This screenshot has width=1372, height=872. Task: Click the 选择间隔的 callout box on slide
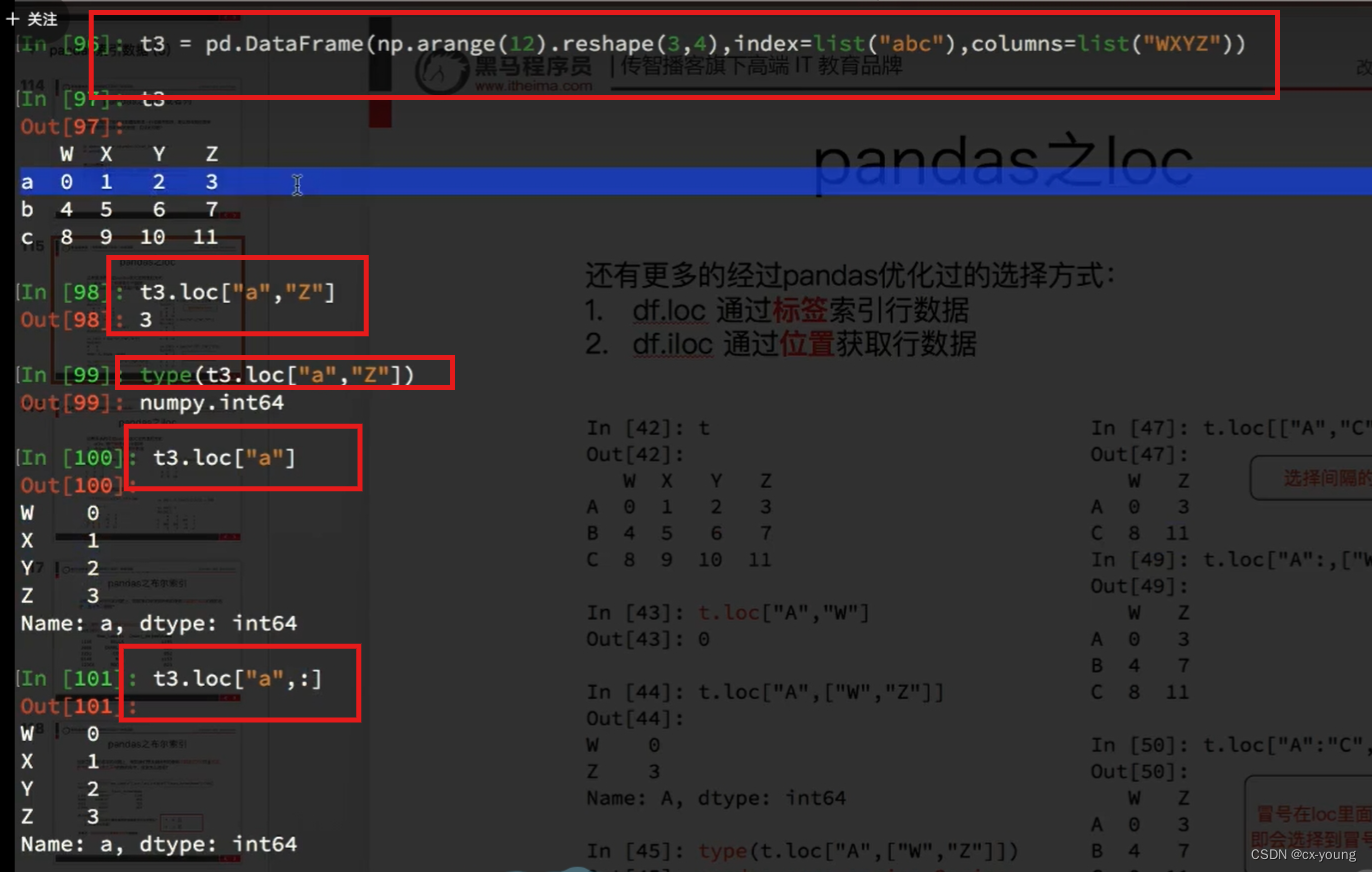point(1311,478)
